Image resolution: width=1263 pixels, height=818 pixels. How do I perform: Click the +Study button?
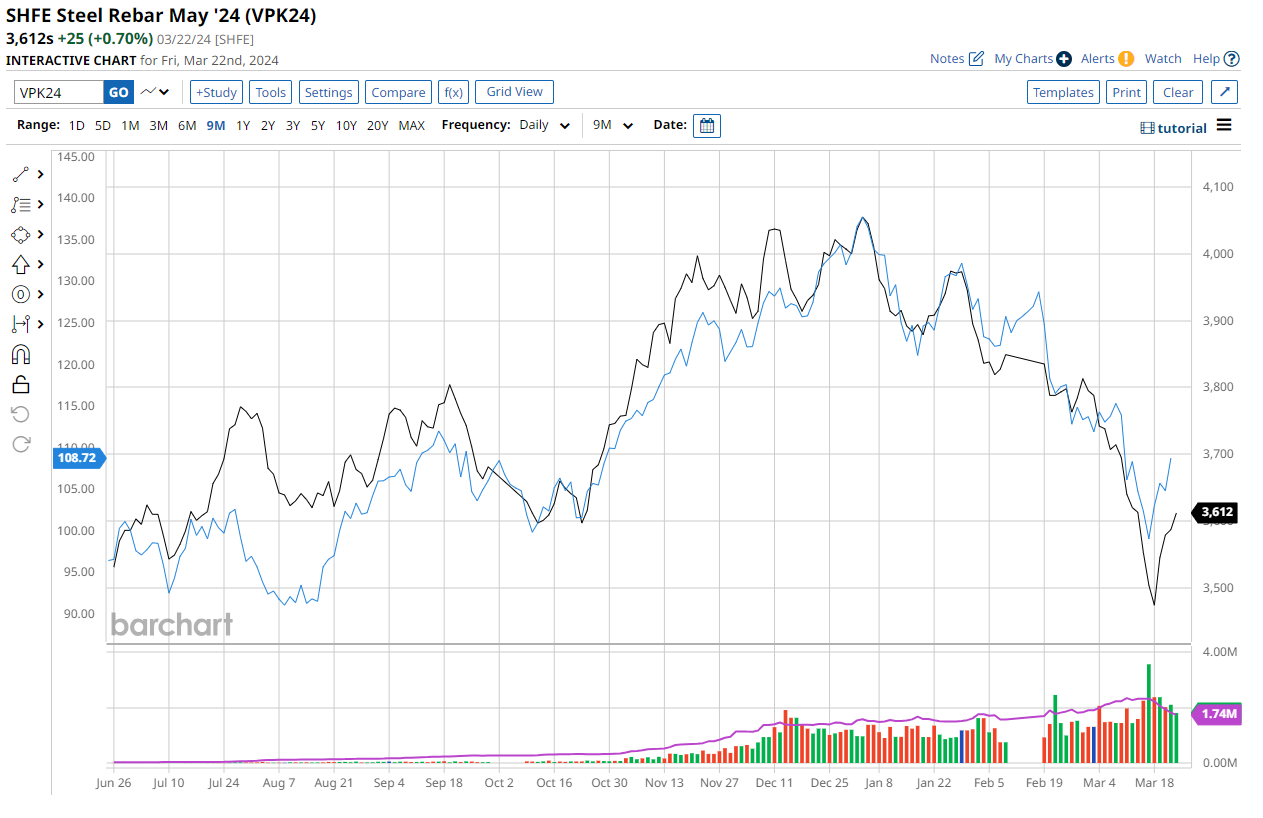[216, 92]
